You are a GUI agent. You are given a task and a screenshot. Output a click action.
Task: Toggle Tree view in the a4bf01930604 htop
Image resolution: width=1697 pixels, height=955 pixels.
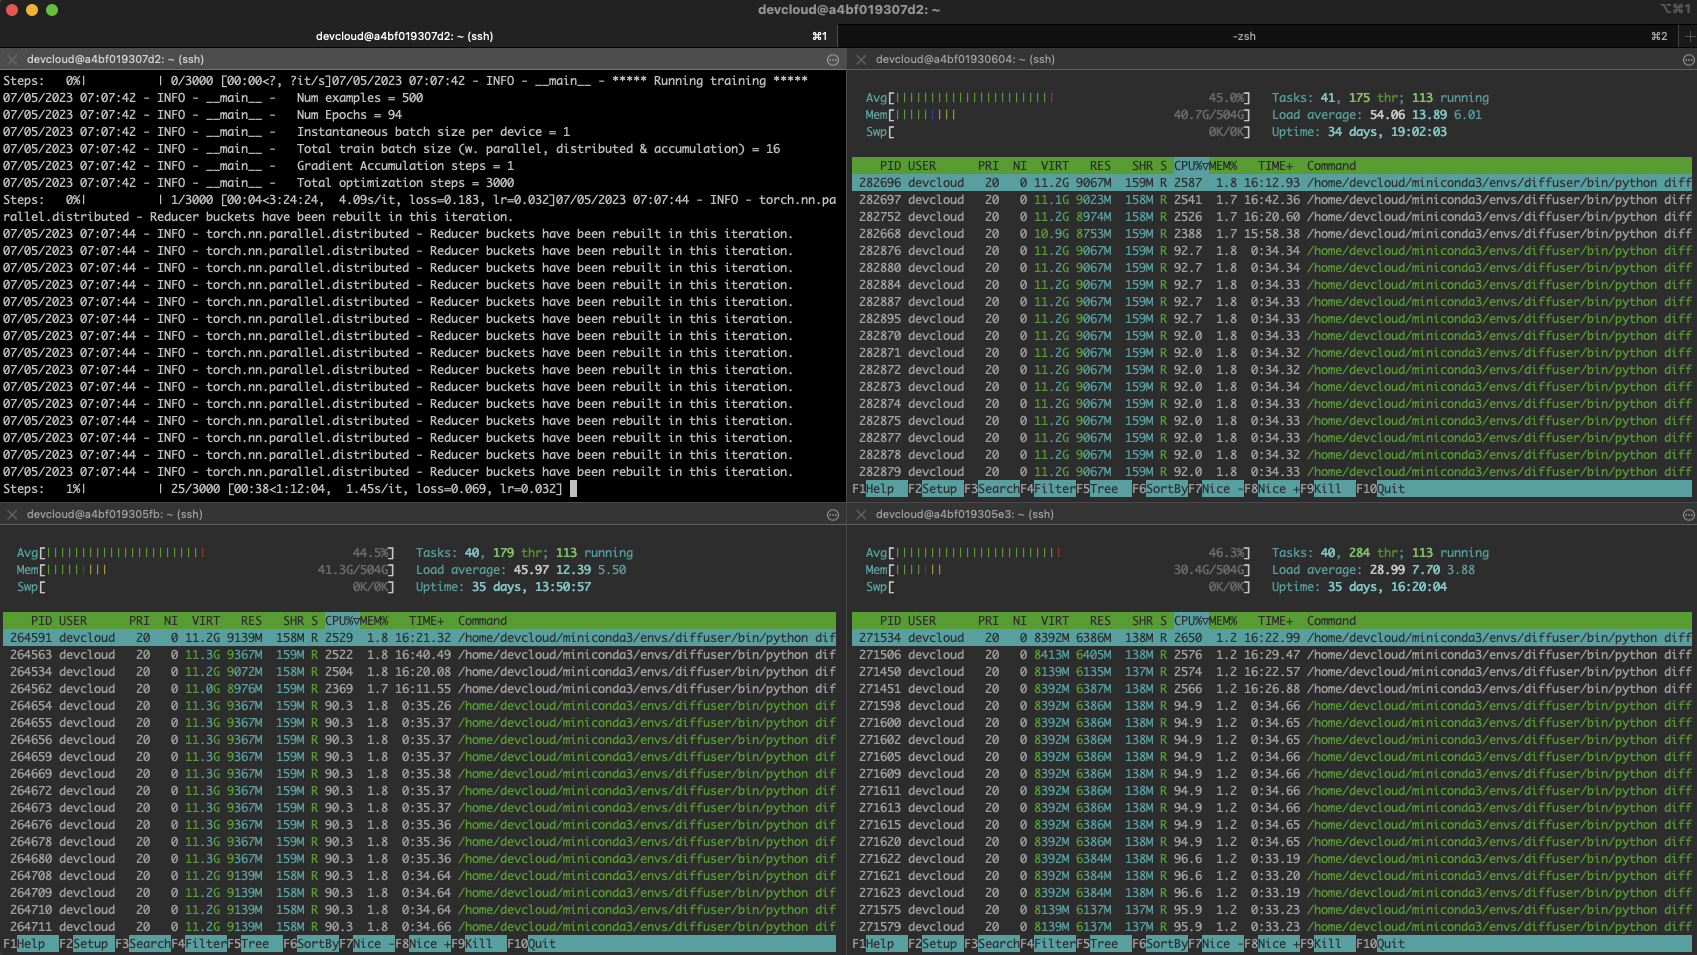pyautogui.click(x=1104, y=489)
